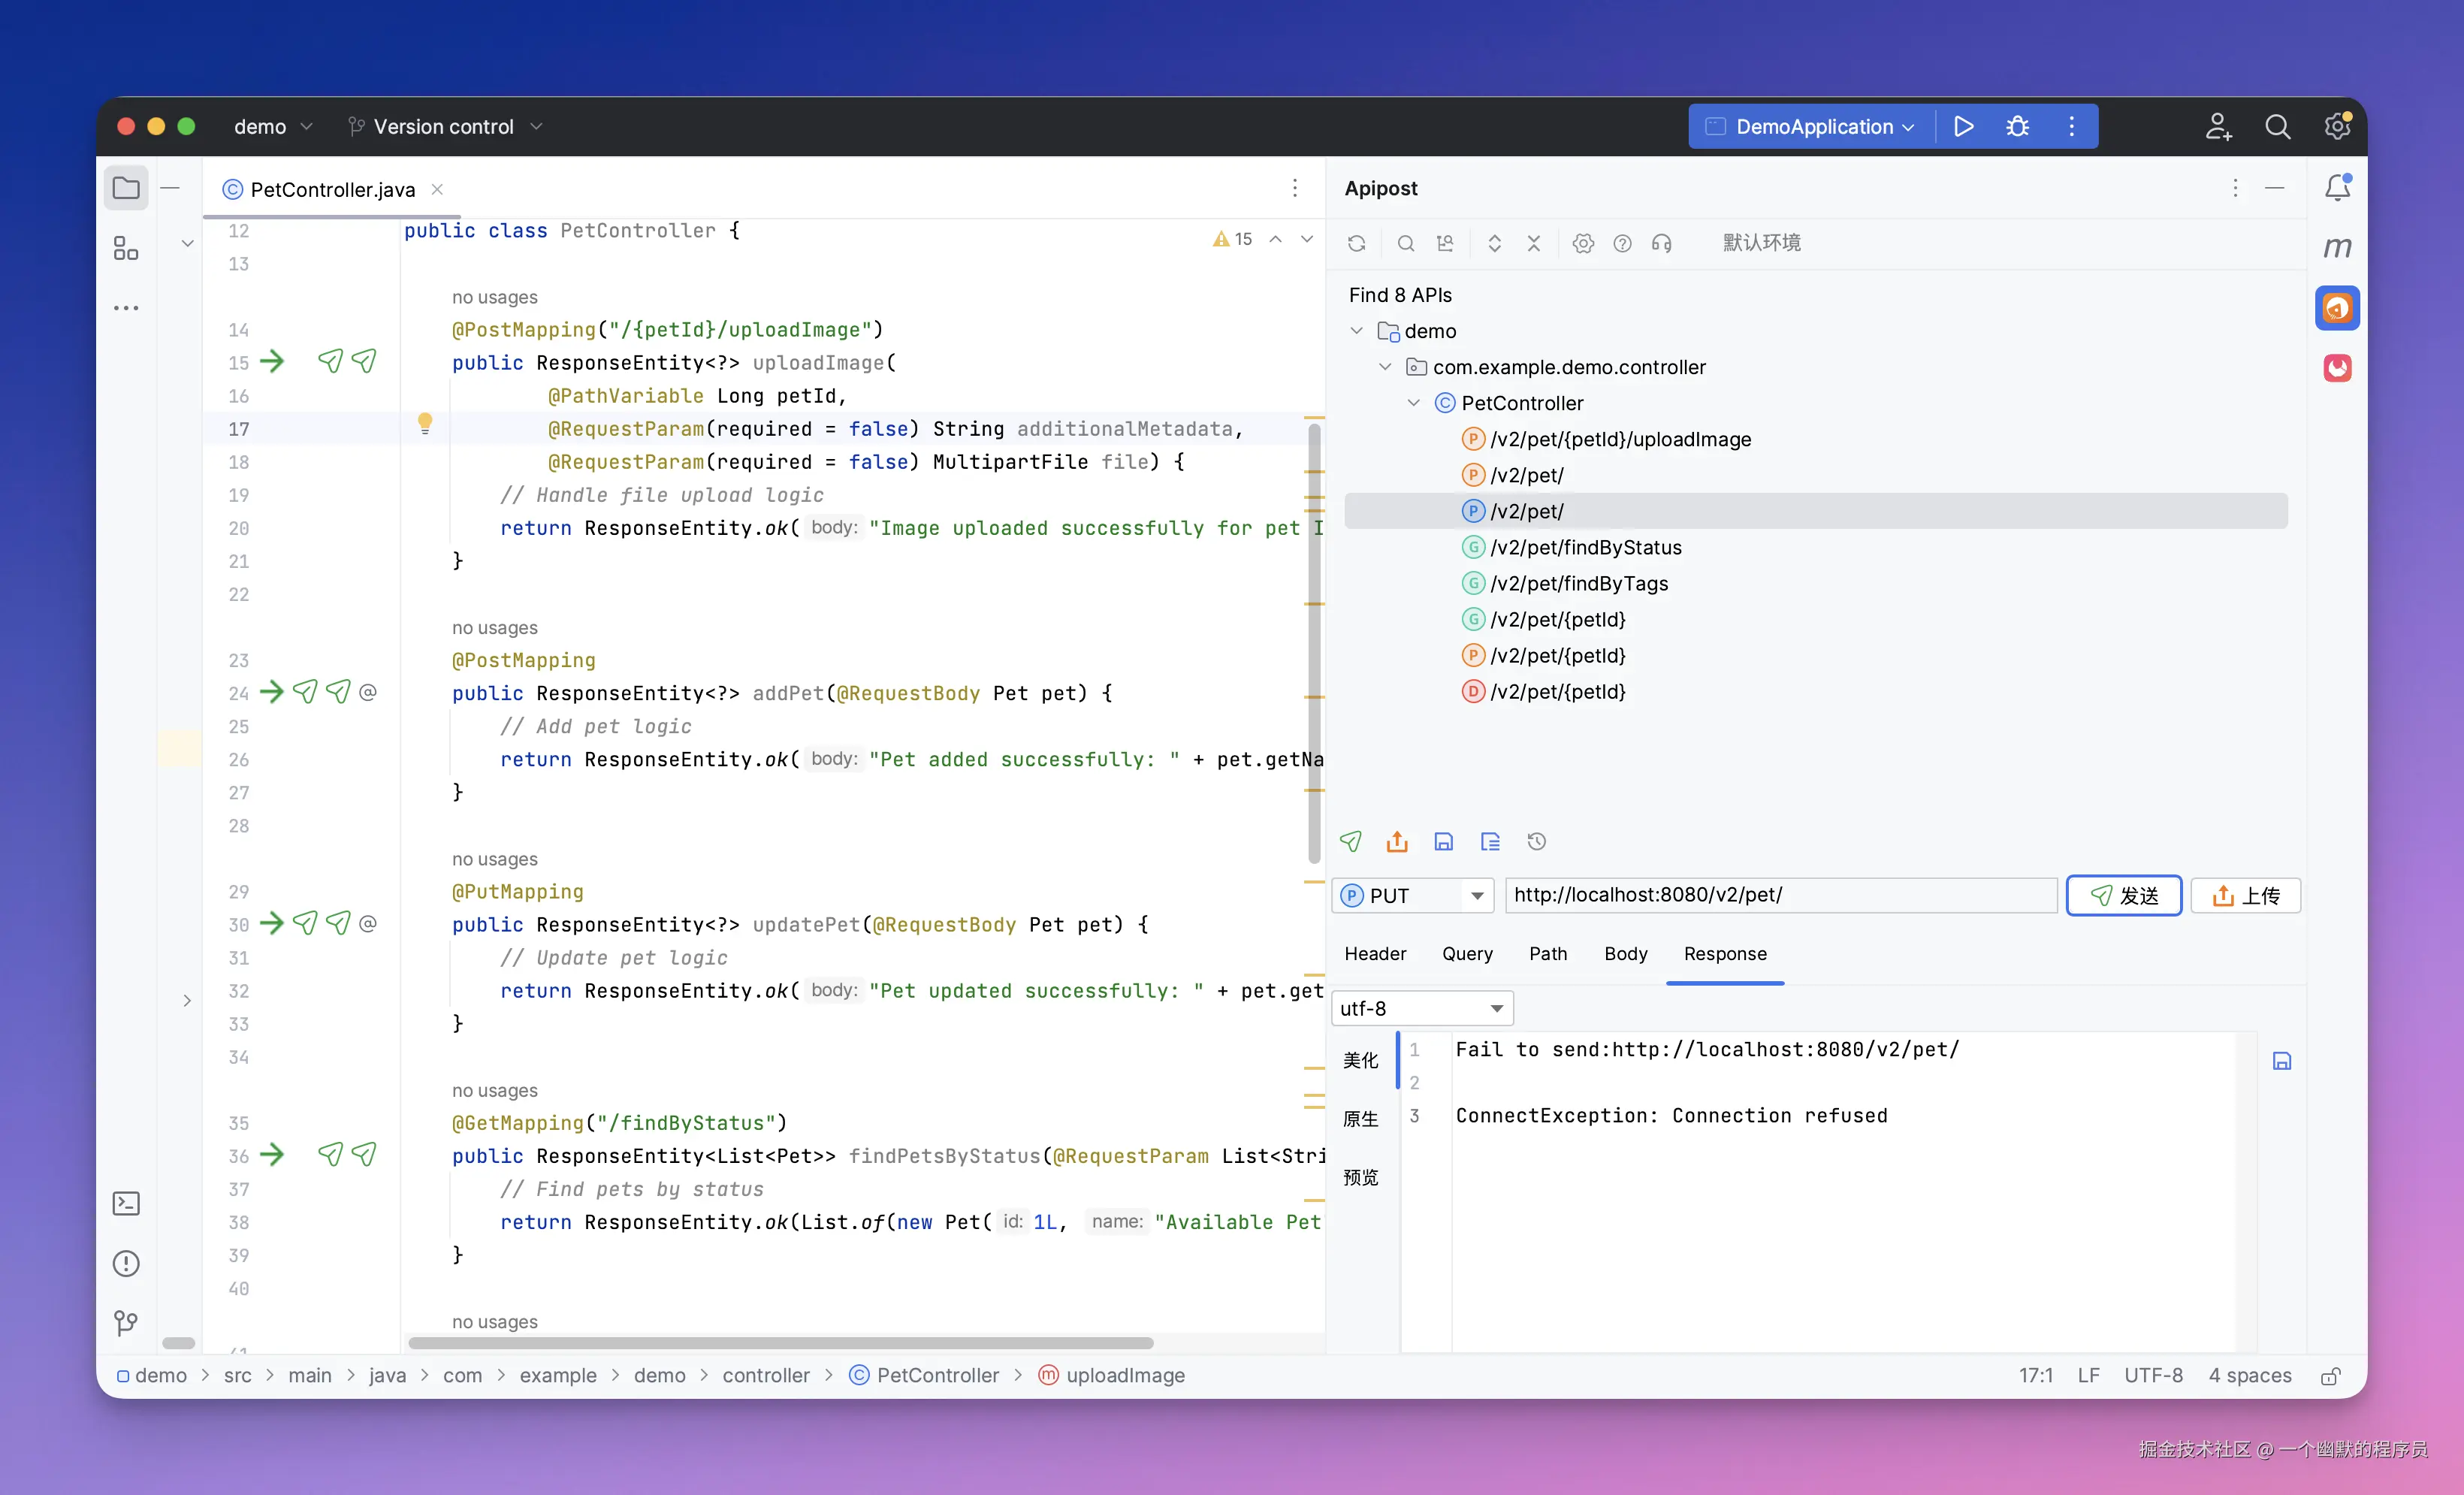
Task: Open the PUT request method dropdown
Action: (x=1412, y=895)
